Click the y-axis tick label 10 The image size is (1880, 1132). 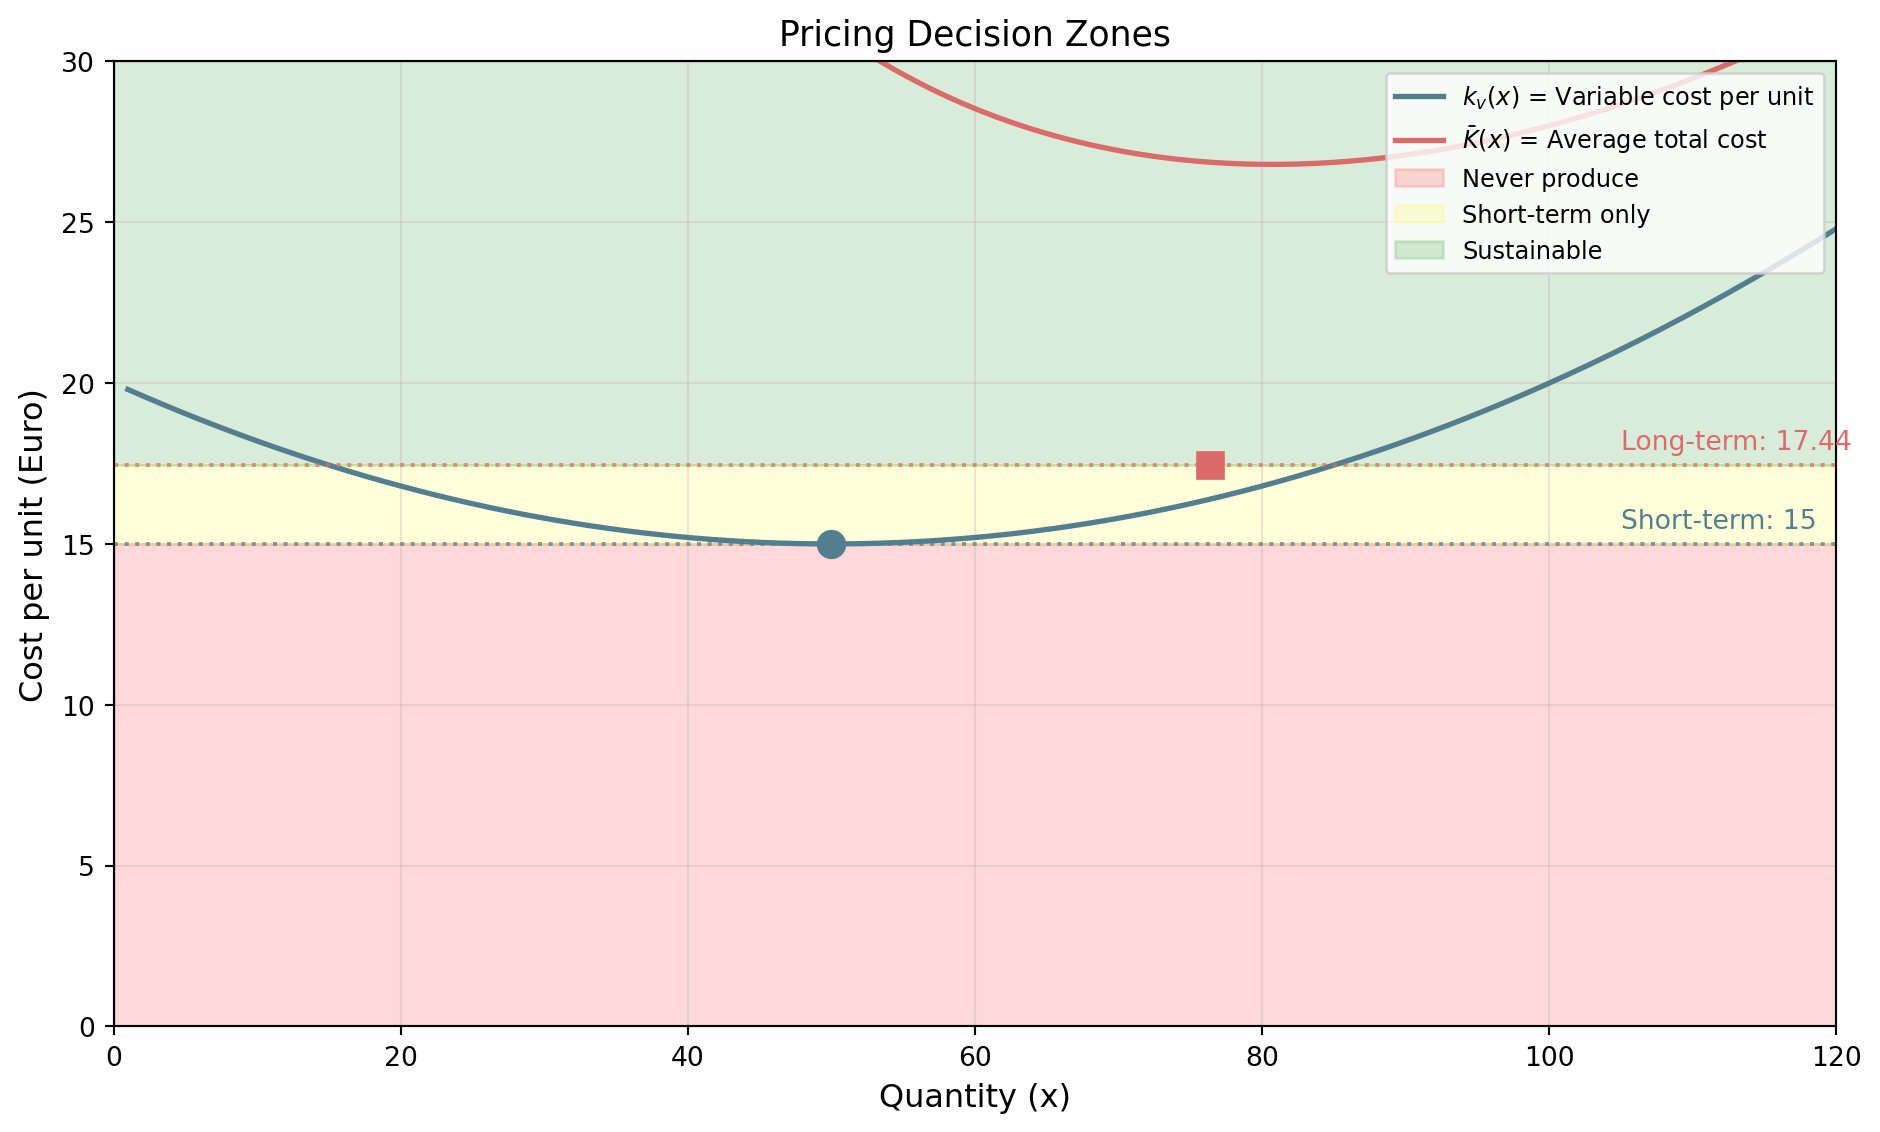(85, 706)
